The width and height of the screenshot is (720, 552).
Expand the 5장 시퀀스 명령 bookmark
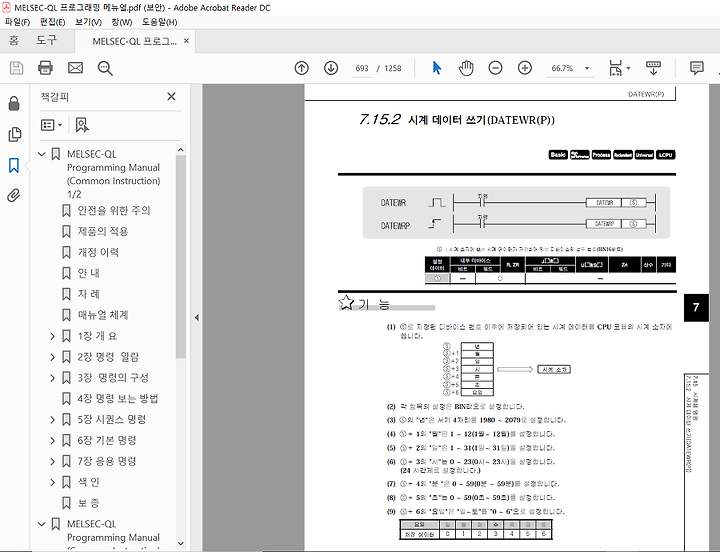(52, 420)
